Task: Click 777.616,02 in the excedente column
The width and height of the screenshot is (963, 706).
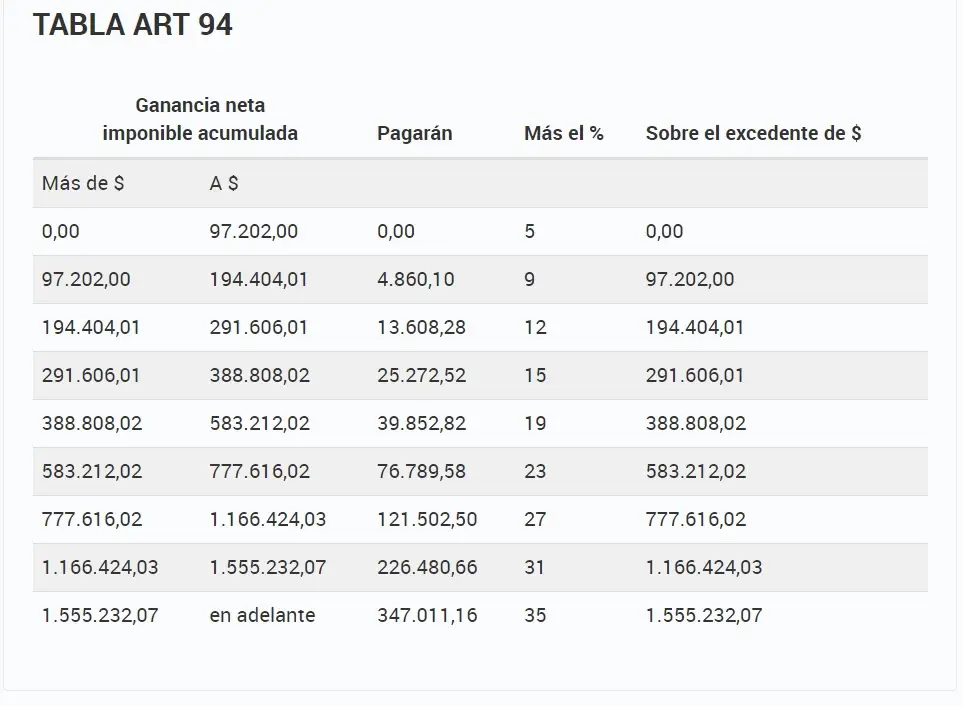Action: (695, 519)
